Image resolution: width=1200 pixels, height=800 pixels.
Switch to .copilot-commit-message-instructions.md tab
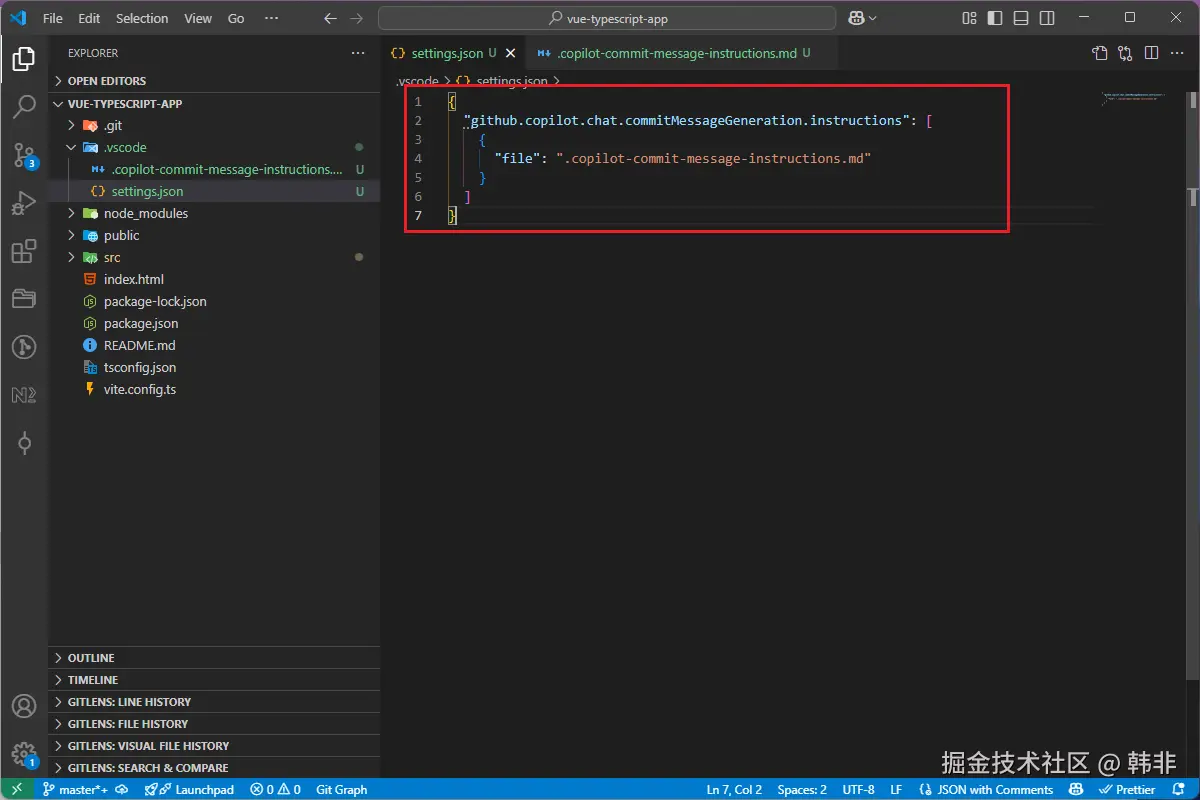[x=676, y=53]
